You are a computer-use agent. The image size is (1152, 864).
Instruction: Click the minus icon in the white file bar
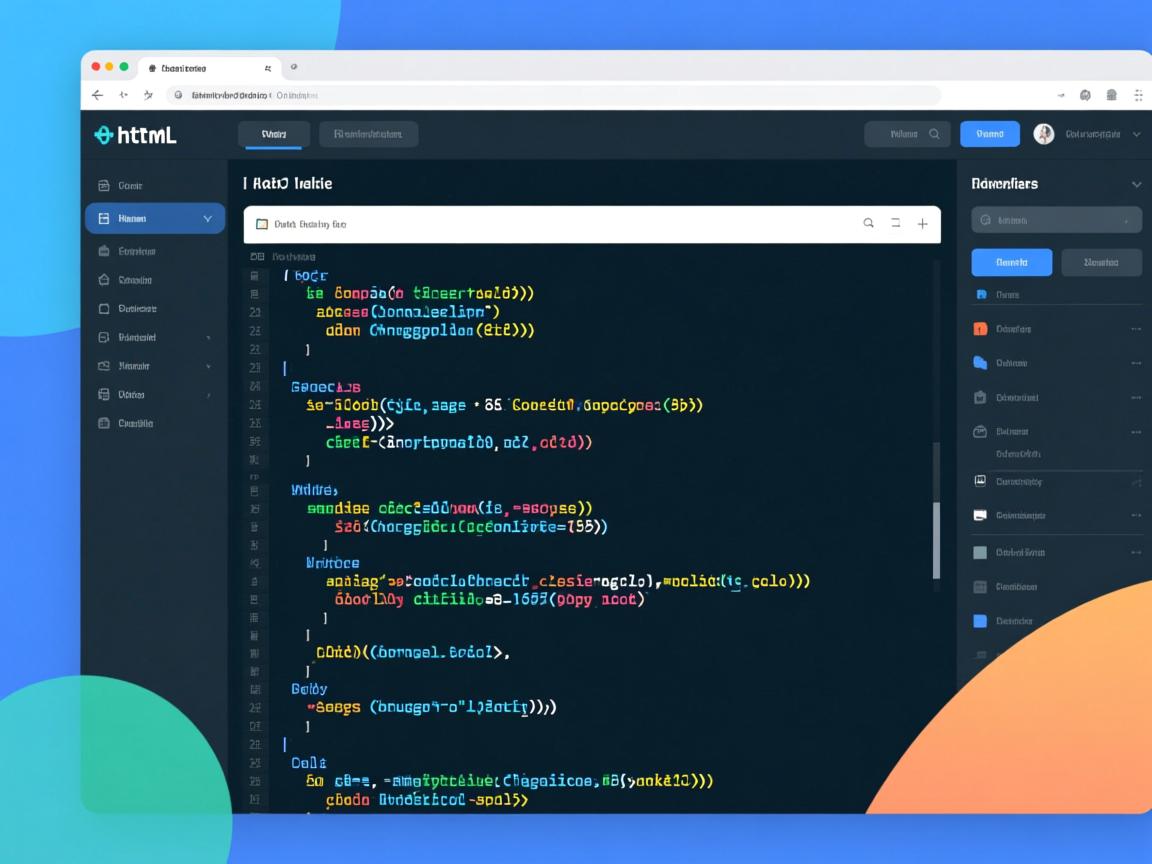895,224
